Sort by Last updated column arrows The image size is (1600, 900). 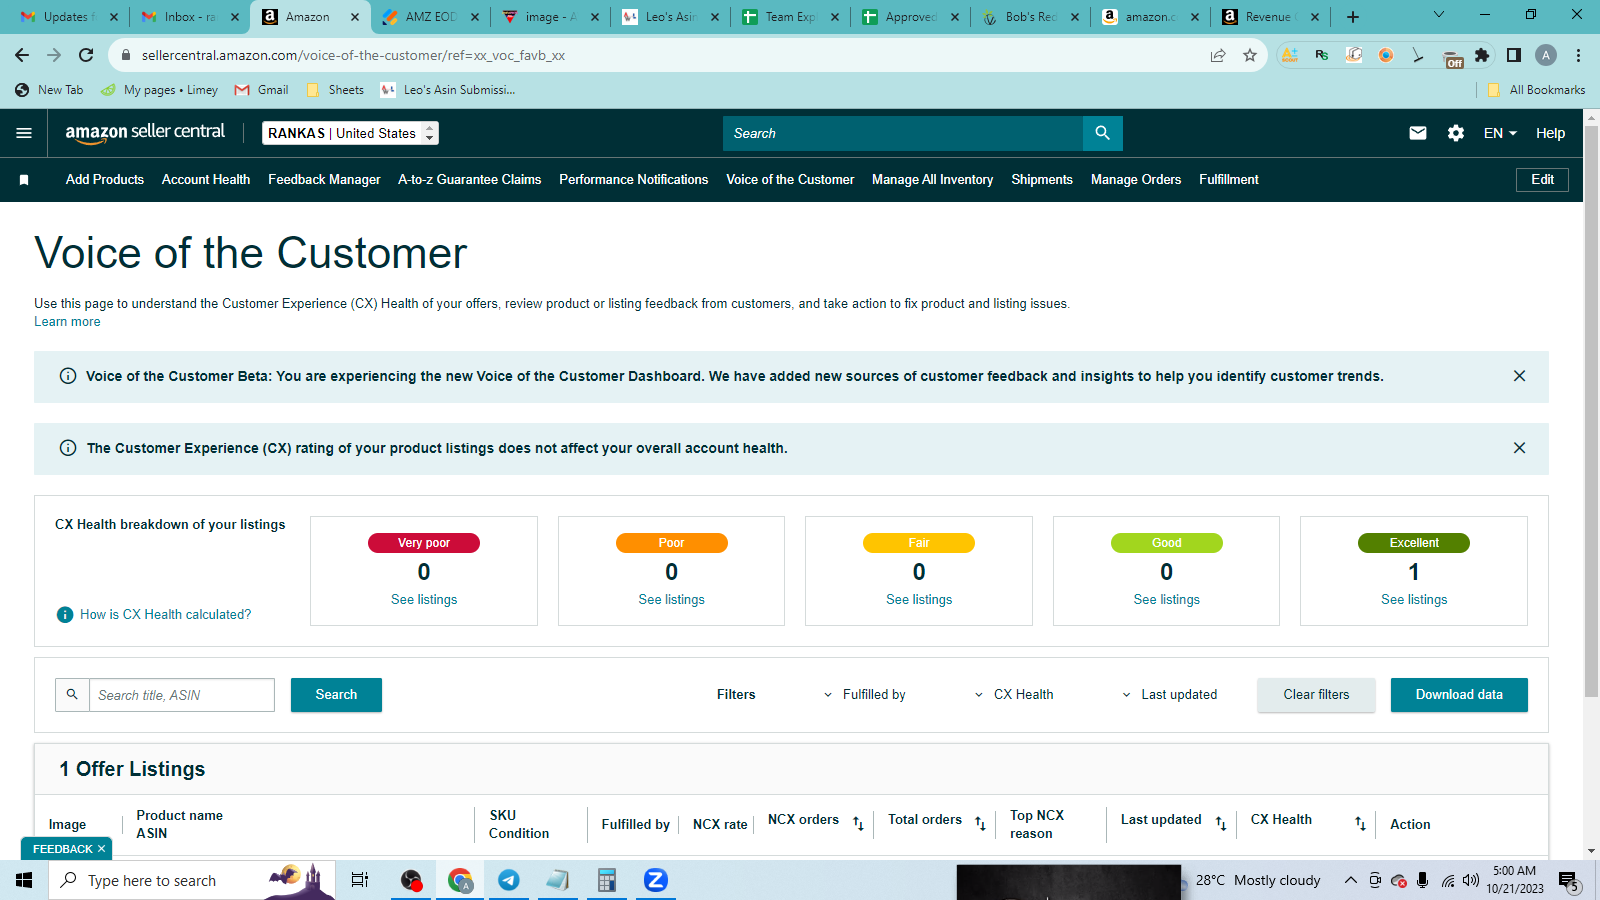[1221, 823]
